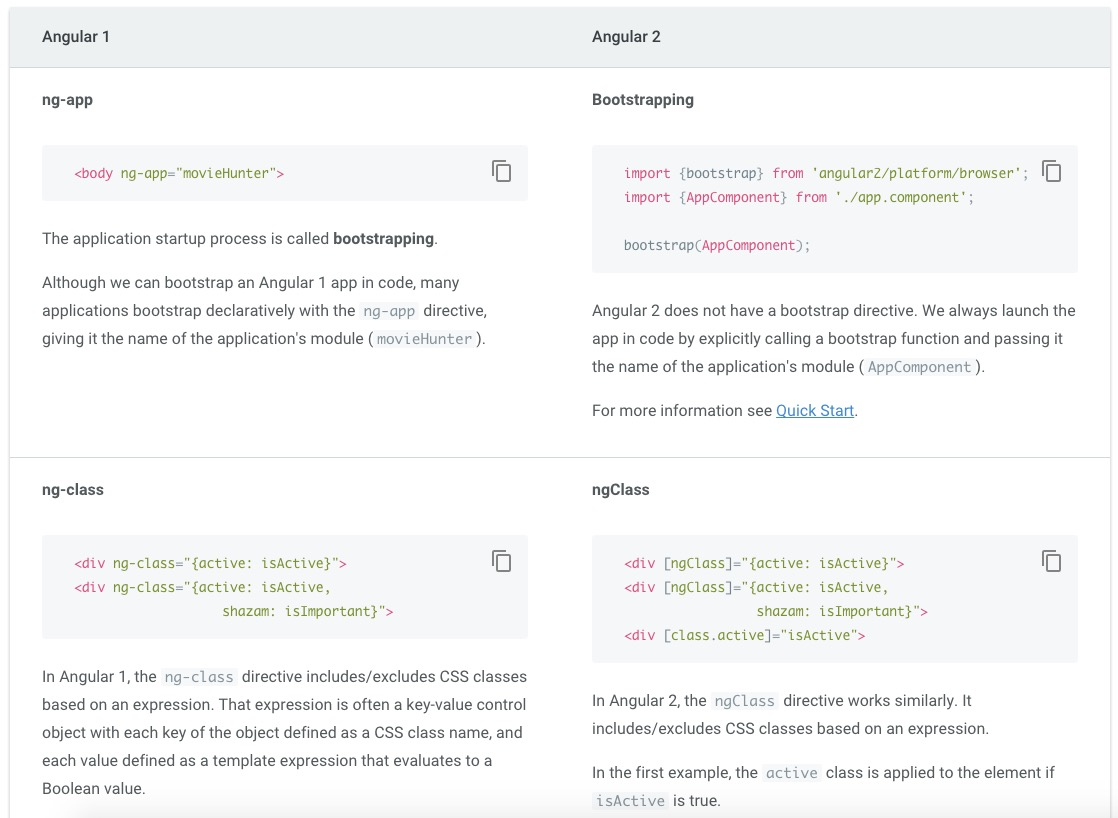Viewport: 1118px width, 818px height.
Task: Click the import {bootstrap} code line
Action: pyautogui.click(x=826, y=173)
